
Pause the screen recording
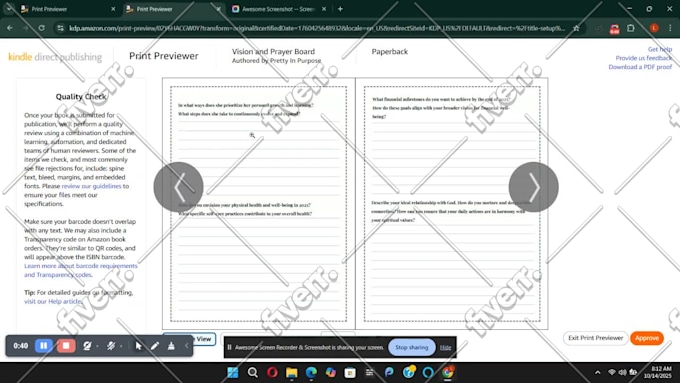click(44, 346)
